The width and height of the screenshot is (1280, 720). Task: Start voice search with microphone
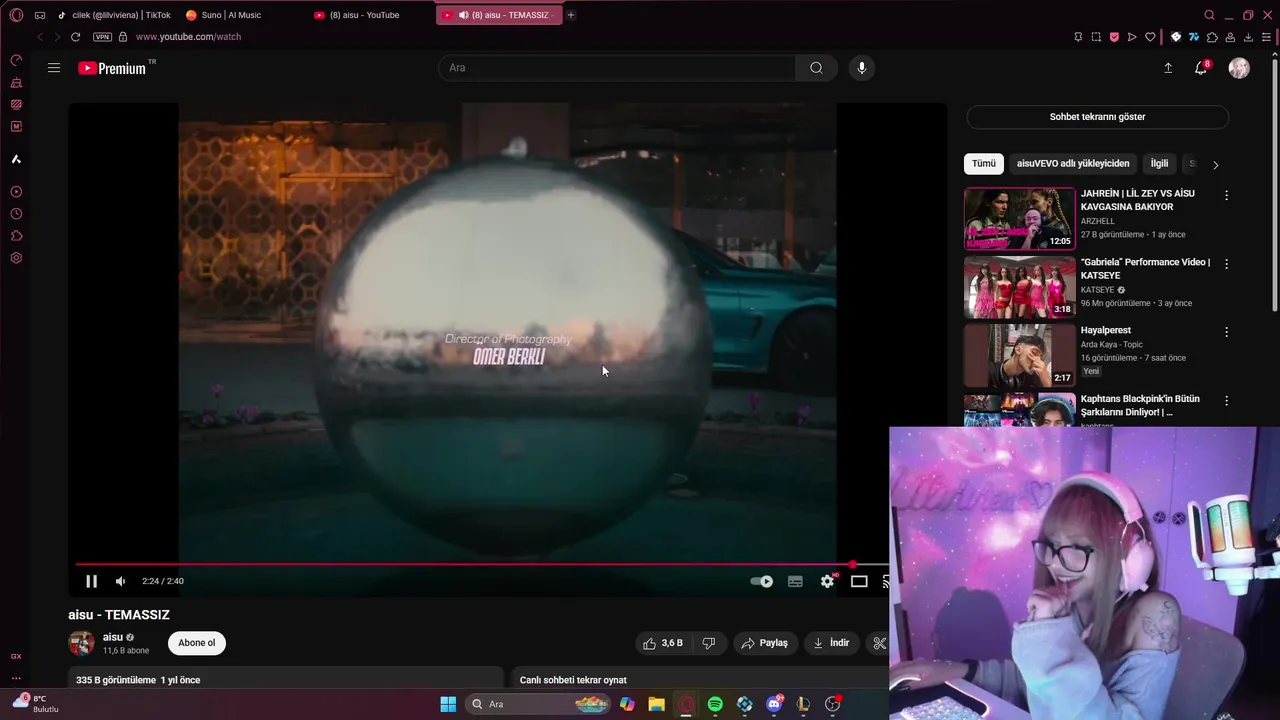862,68
